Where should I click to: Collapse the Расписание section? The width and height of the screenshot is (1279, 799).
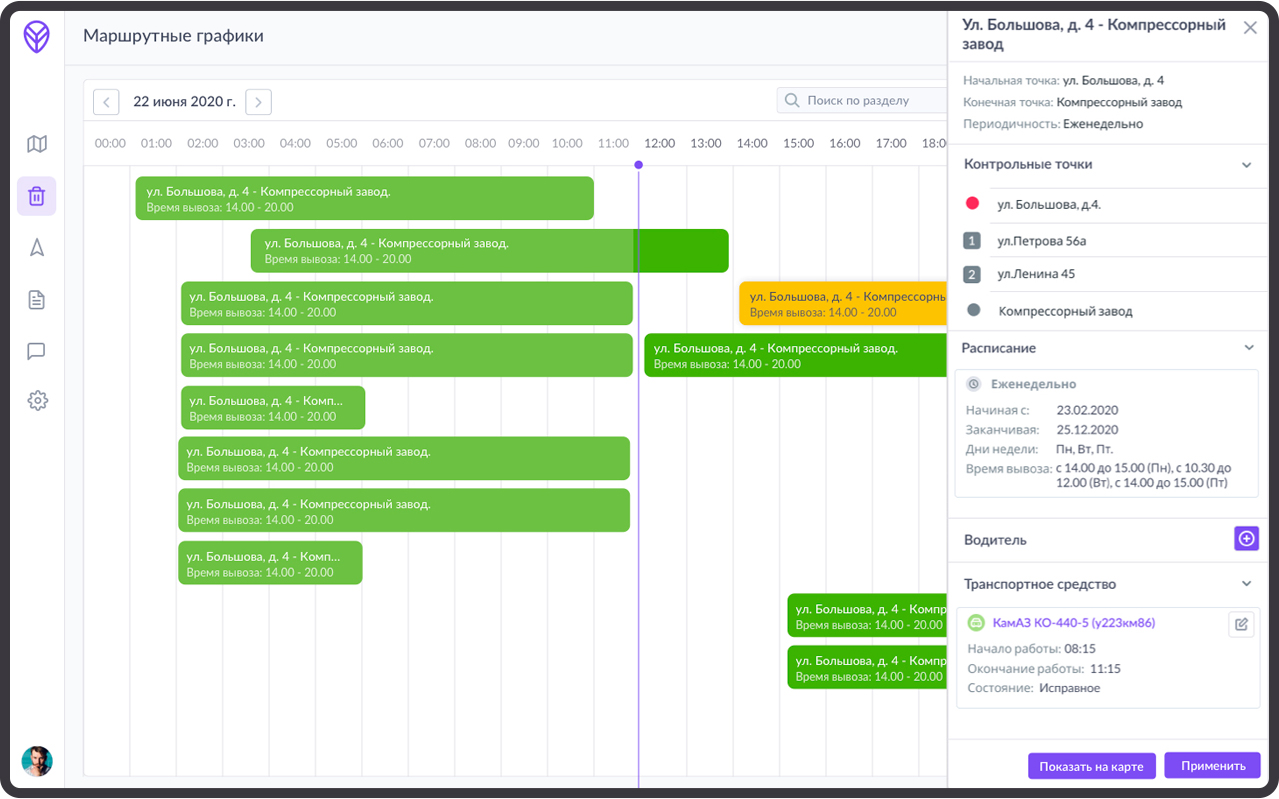(x=1248, y=348)
